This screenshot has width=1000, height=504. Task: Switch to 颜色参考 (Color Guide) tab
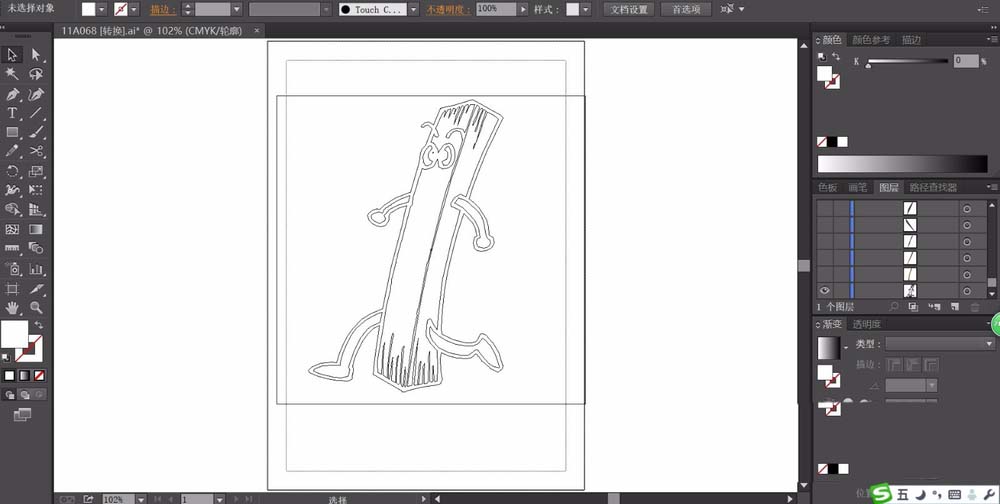click(x=871, y=40)
